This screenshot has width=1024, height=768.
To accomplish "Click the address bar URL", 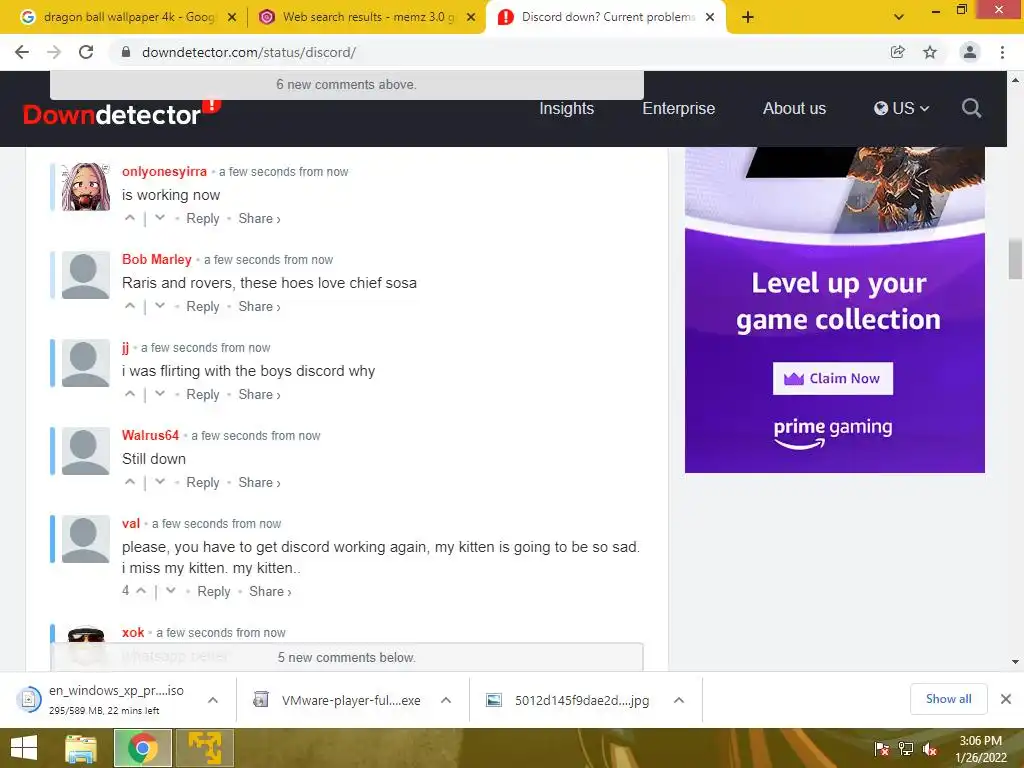I will (248, 52).
